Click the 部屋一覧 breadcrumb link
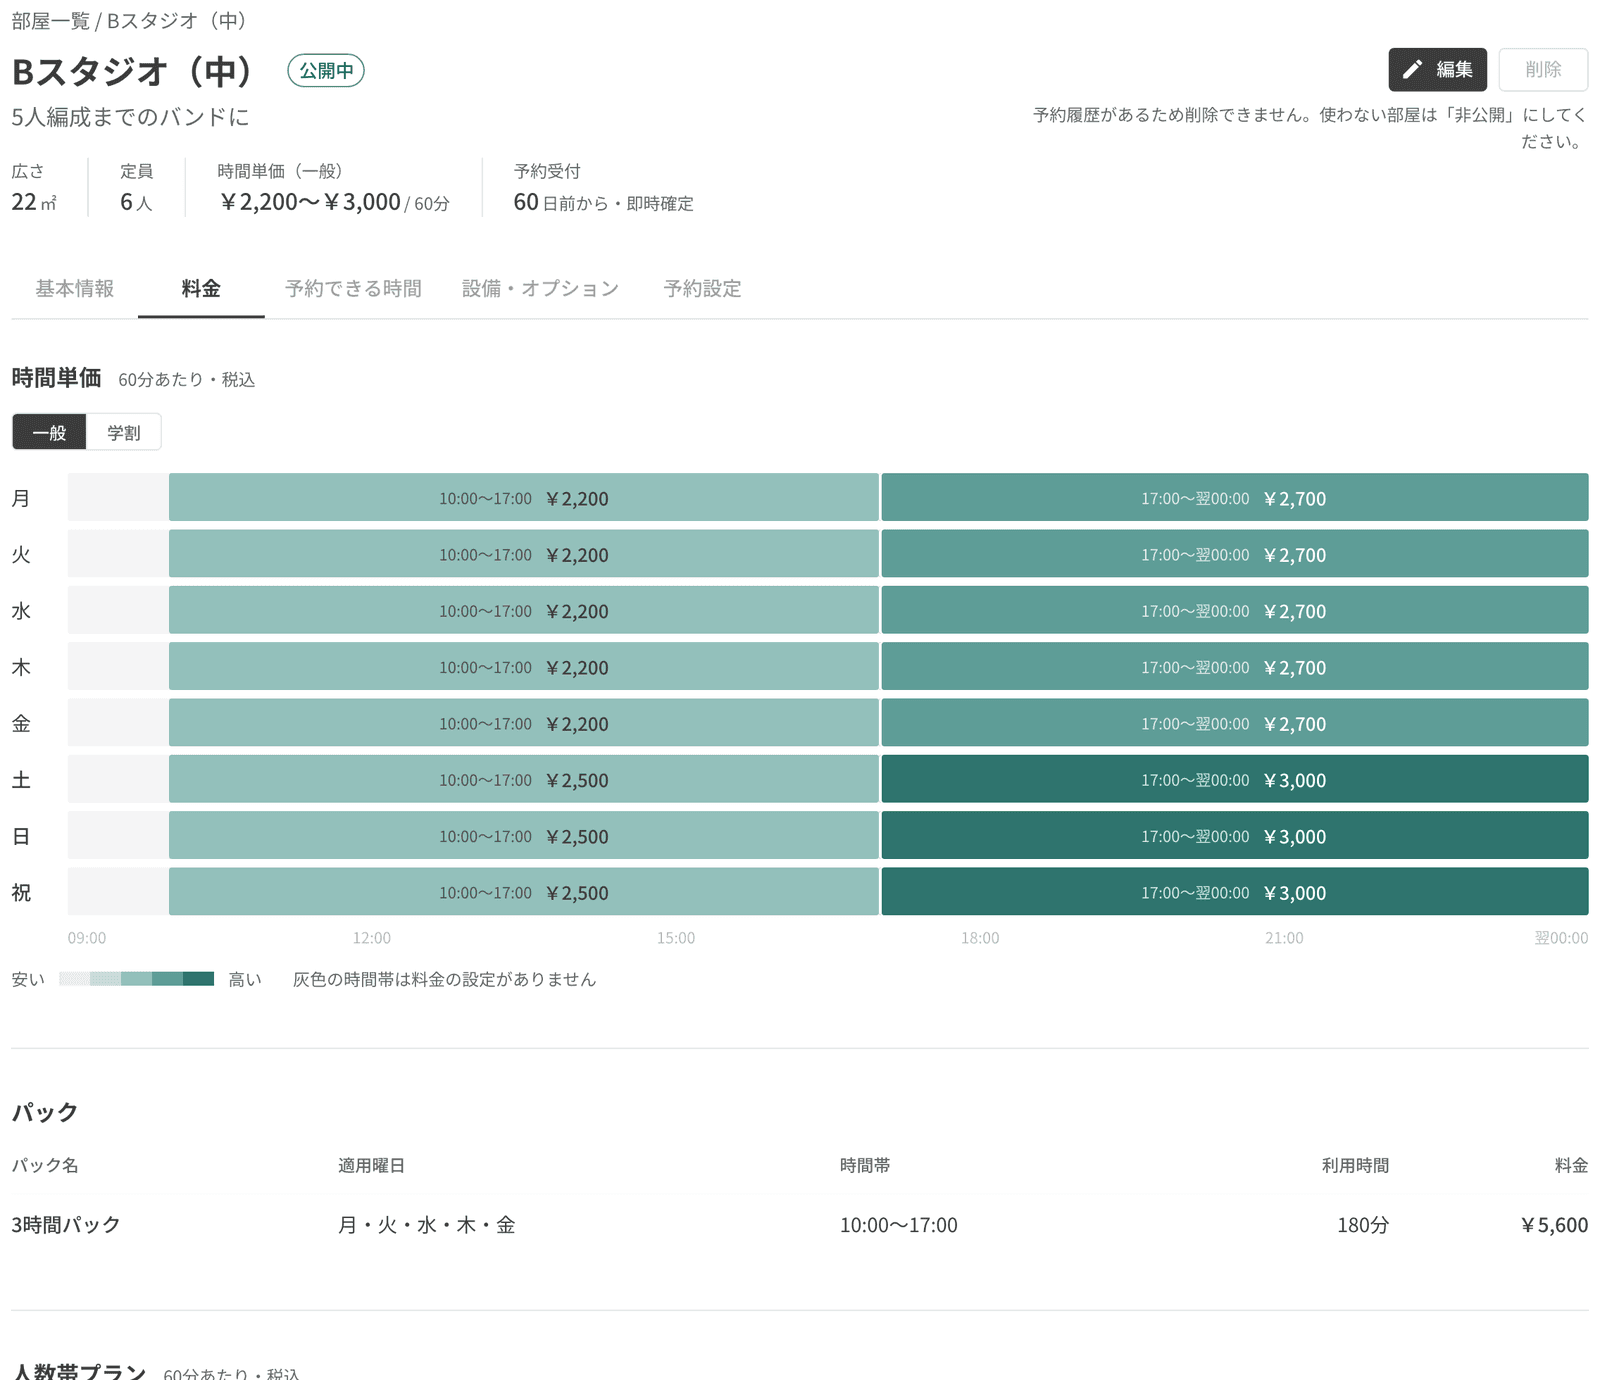The height and width of the screenshot is (1380, 1600). (50, 21)
